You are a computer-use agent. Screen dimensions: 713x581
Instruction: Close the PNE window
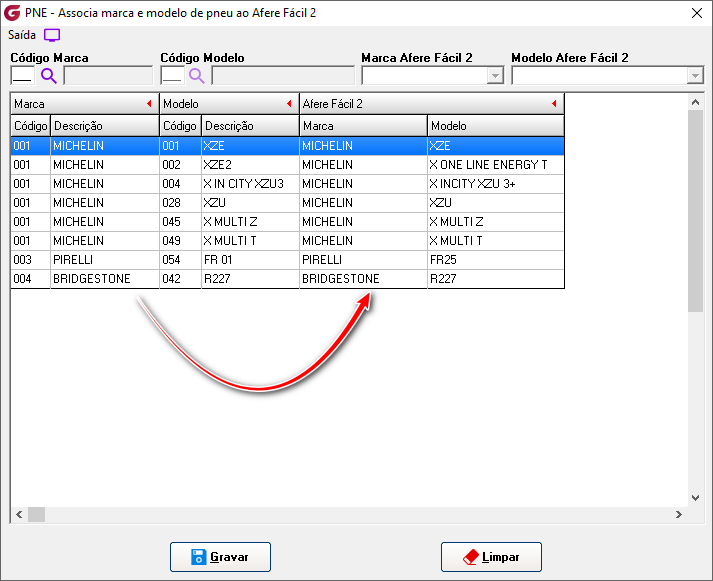click(697, 13)
